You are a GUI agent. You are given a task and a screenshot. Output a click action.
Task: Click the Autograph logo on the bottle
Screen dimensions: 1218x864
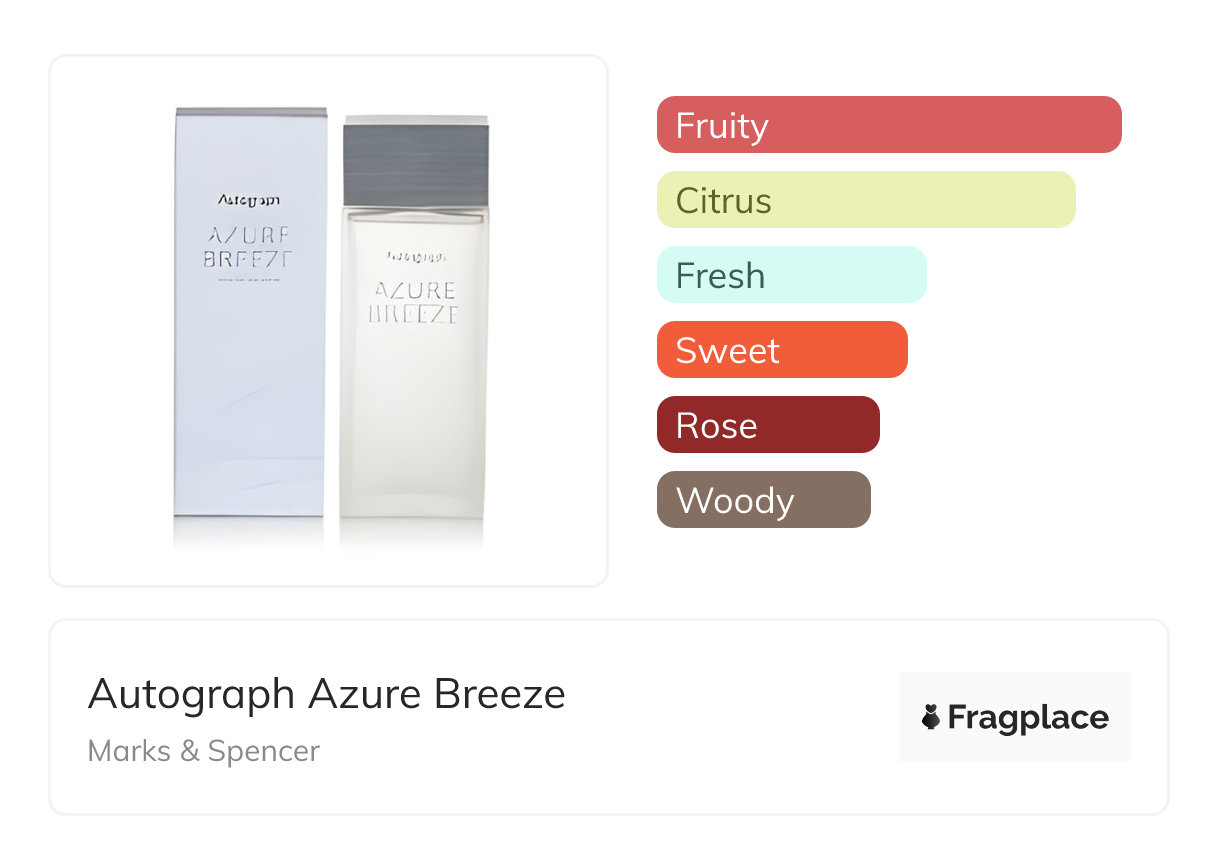(x=414, y=255)
